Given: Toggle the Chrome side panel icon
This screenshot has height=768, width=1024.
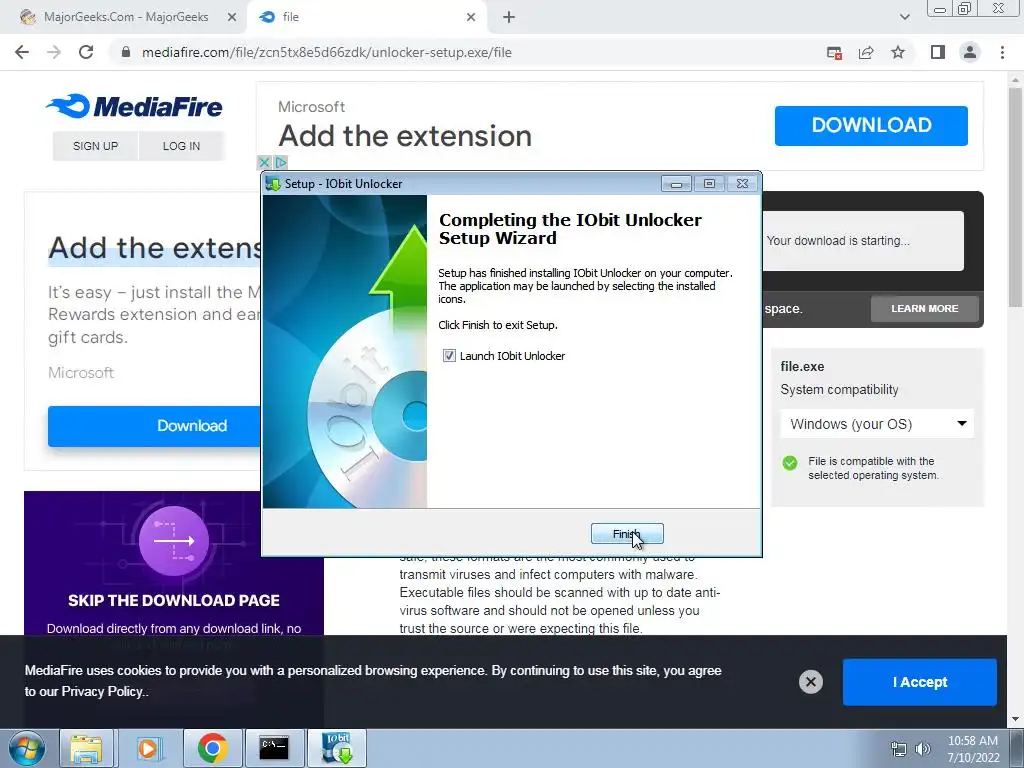Looking at the screenshot, I should coord(938,52).
